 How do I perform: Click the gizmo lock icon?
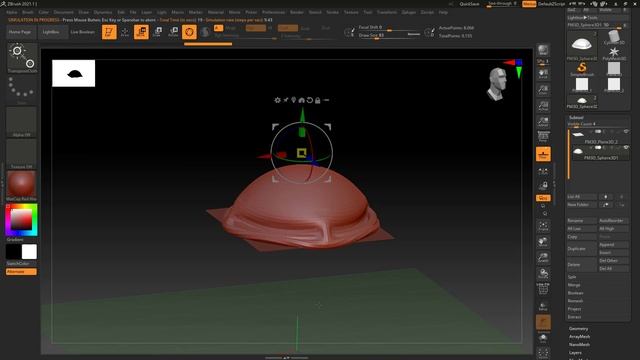pyautogui.click(x=318, y=100)
